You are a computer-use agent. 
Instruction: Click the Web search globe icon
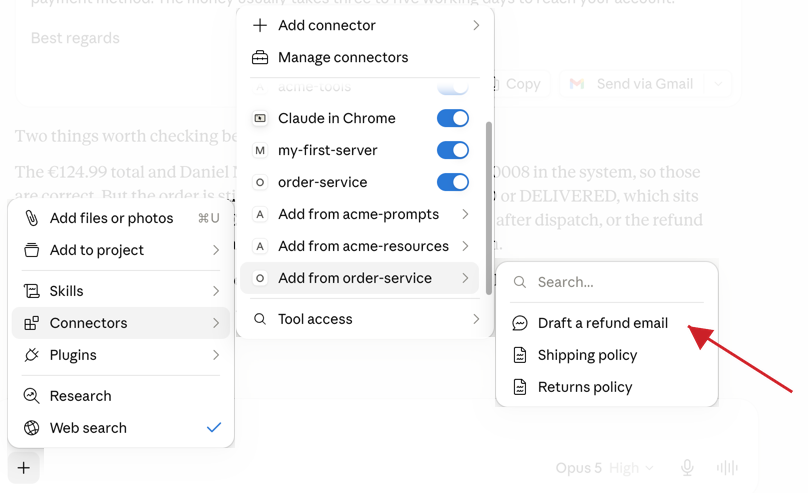[31, 428]
